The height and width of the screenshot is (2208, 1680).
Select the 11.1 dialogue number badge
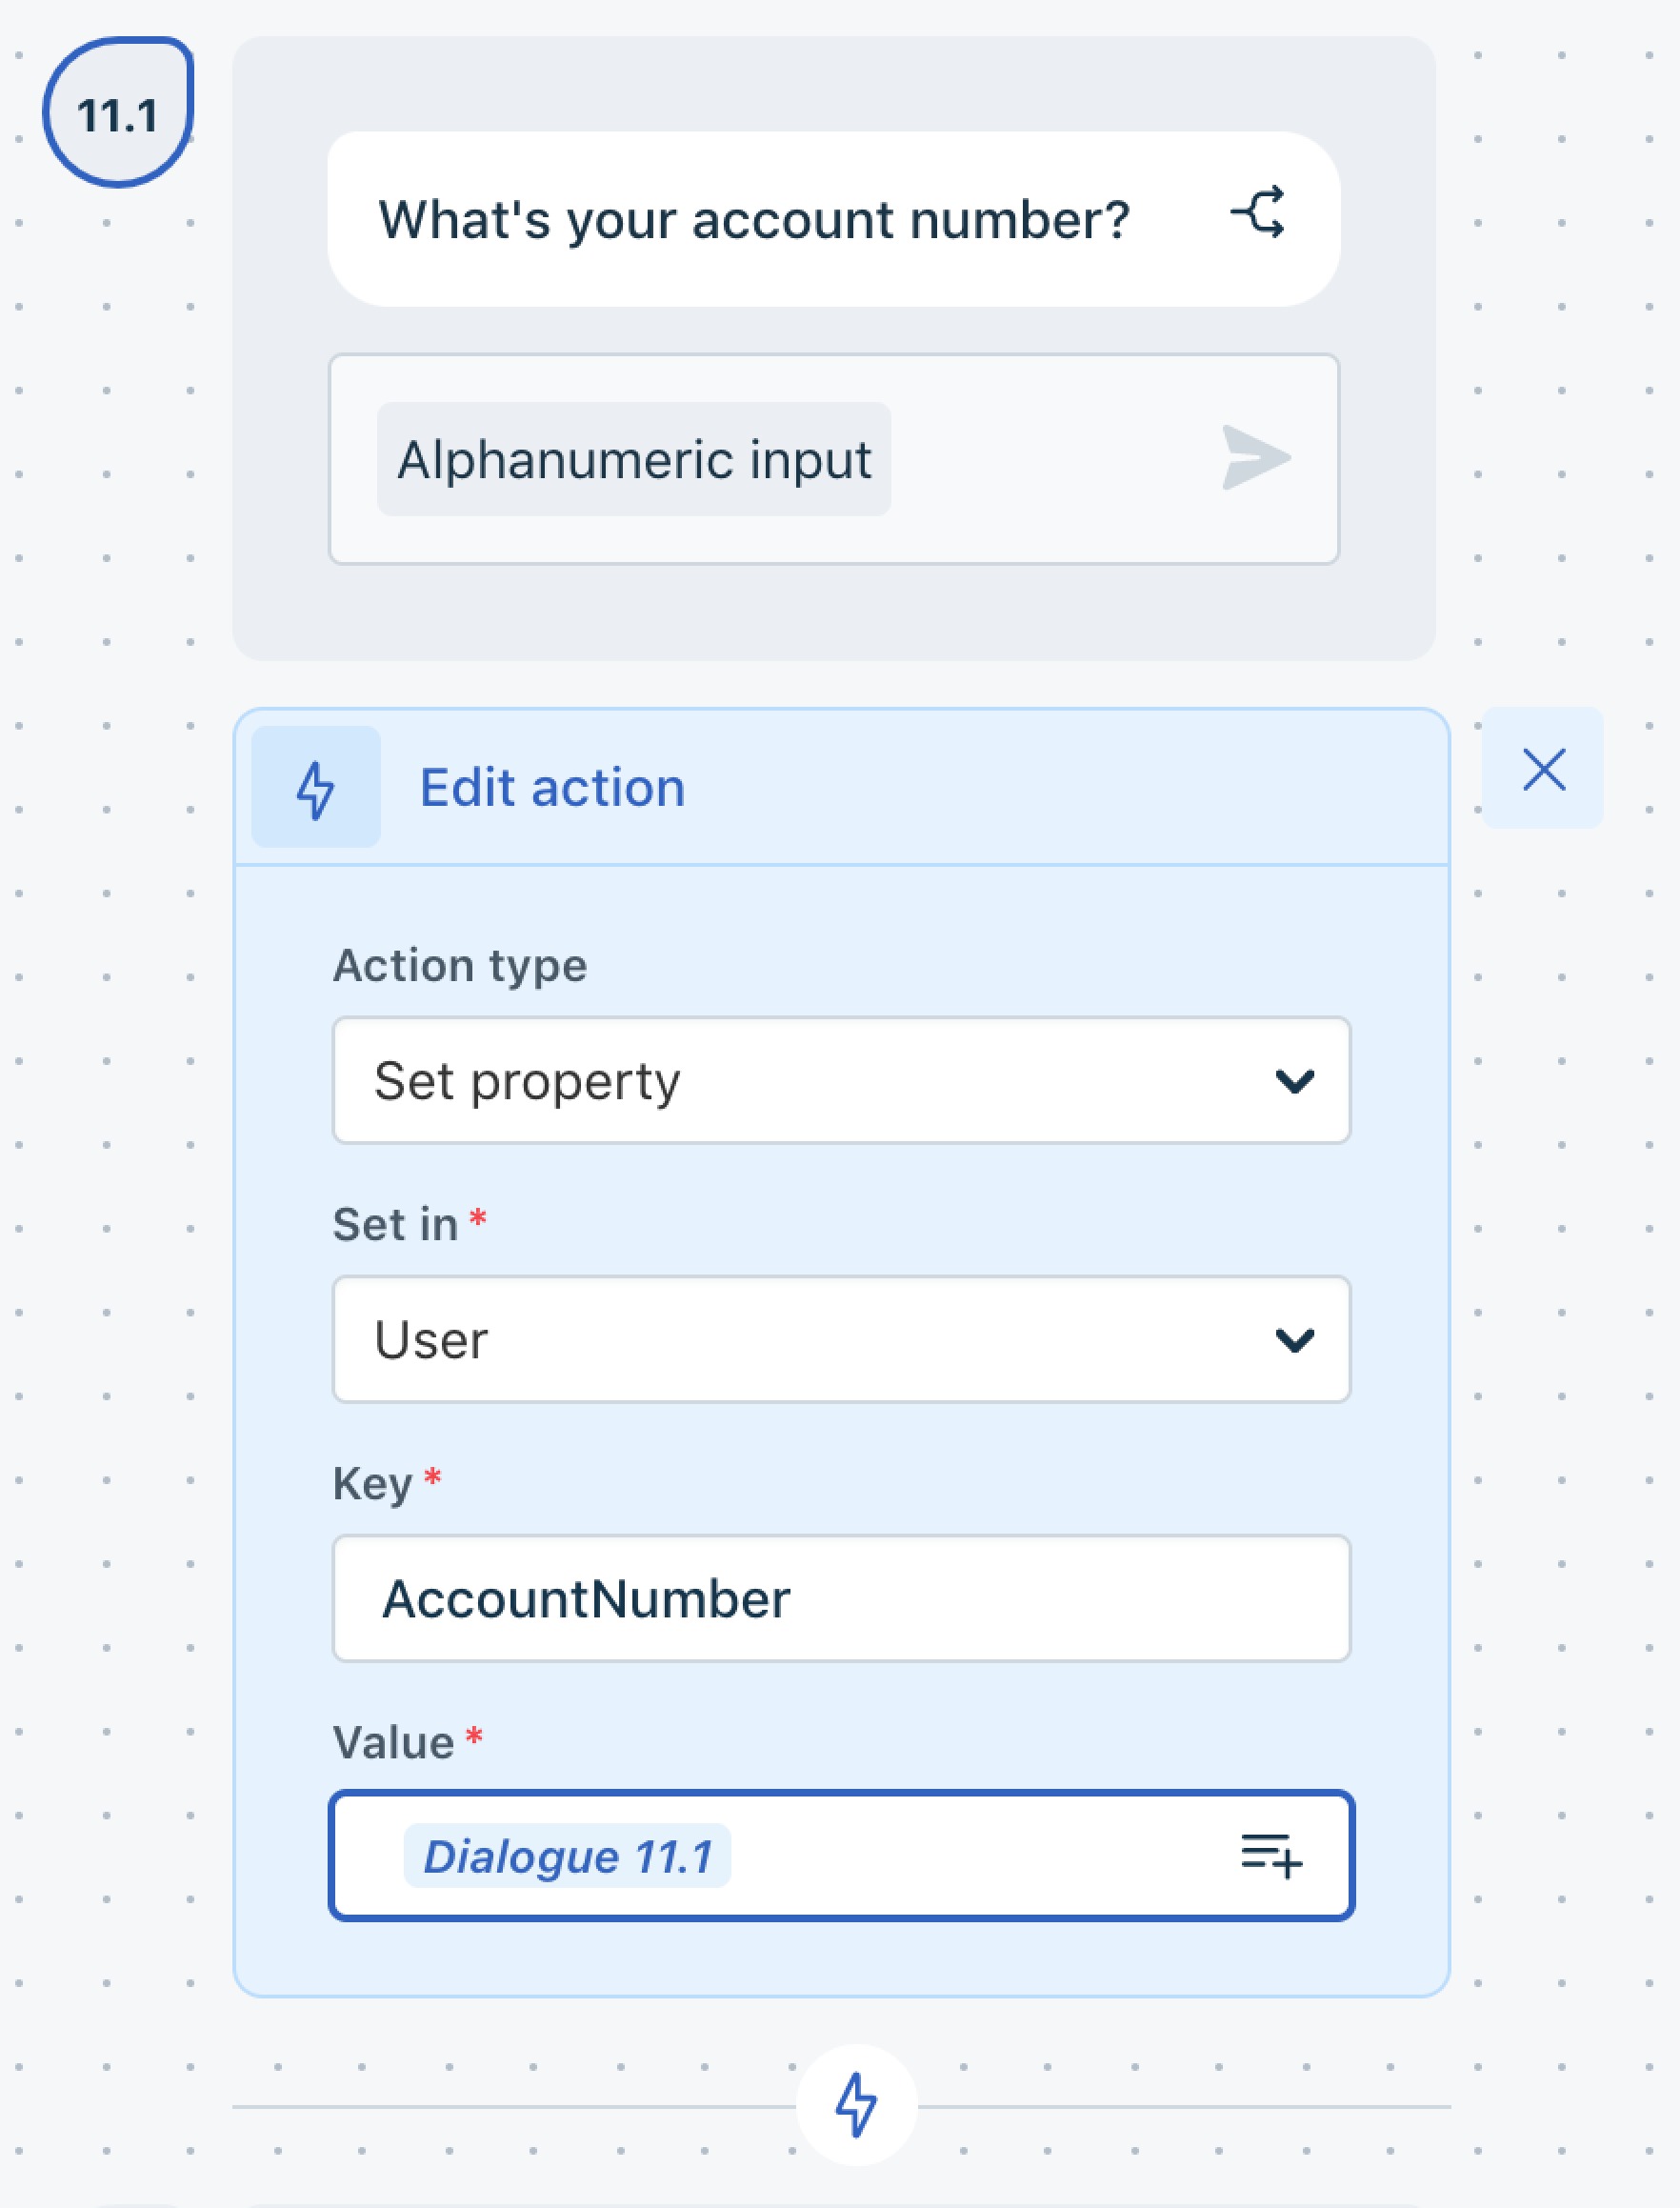118,112
